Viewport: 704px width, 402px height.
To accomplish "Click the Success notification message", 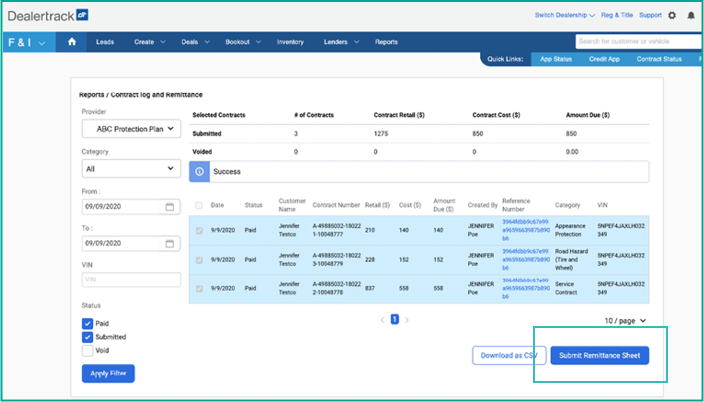I will click(x=419, y=172).
